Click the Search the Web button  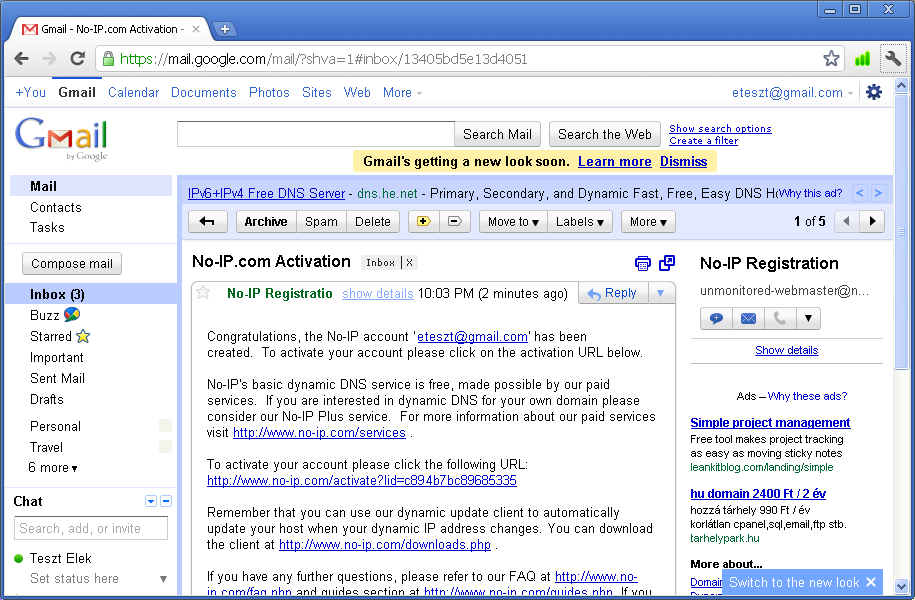(x=605, y=134)
